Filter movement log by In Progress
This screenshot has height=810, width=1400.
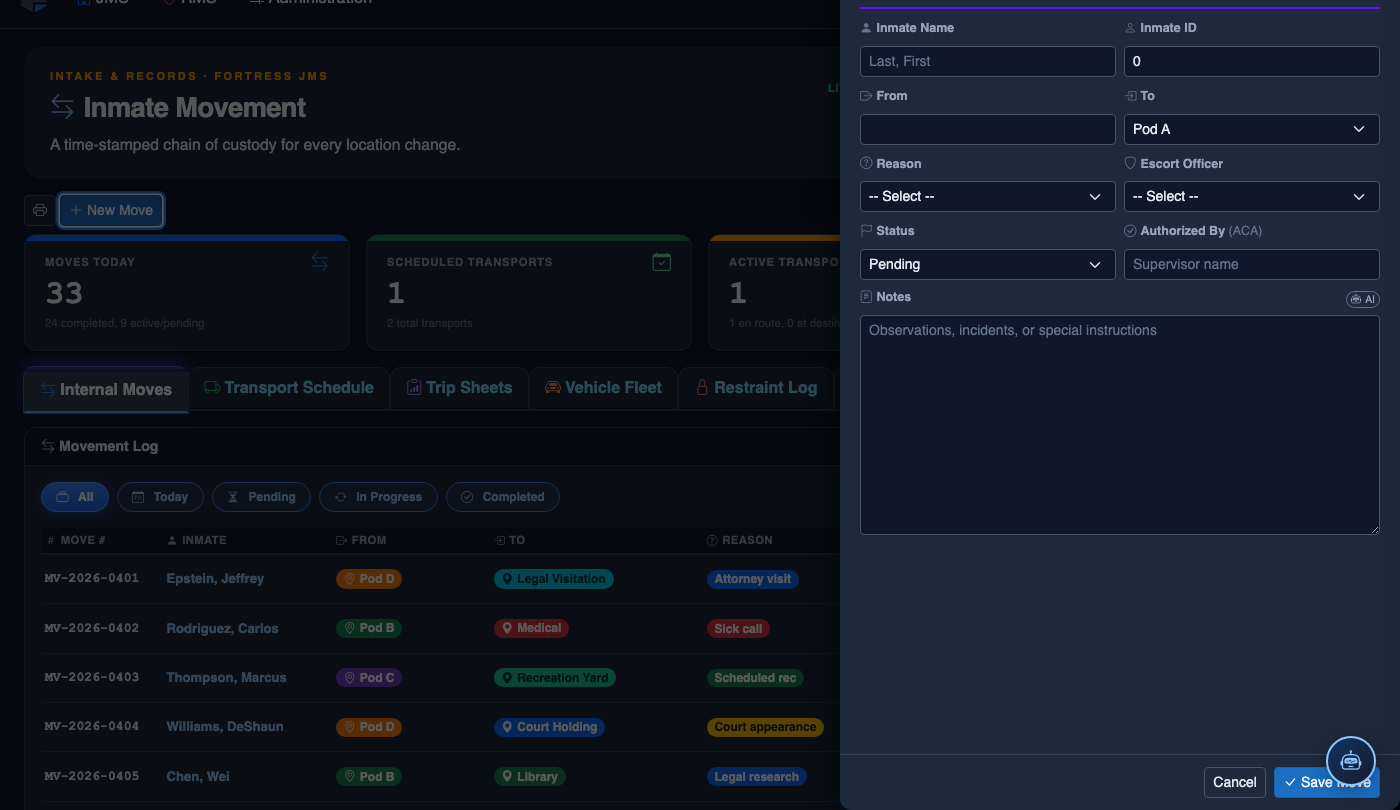point(378,497)
